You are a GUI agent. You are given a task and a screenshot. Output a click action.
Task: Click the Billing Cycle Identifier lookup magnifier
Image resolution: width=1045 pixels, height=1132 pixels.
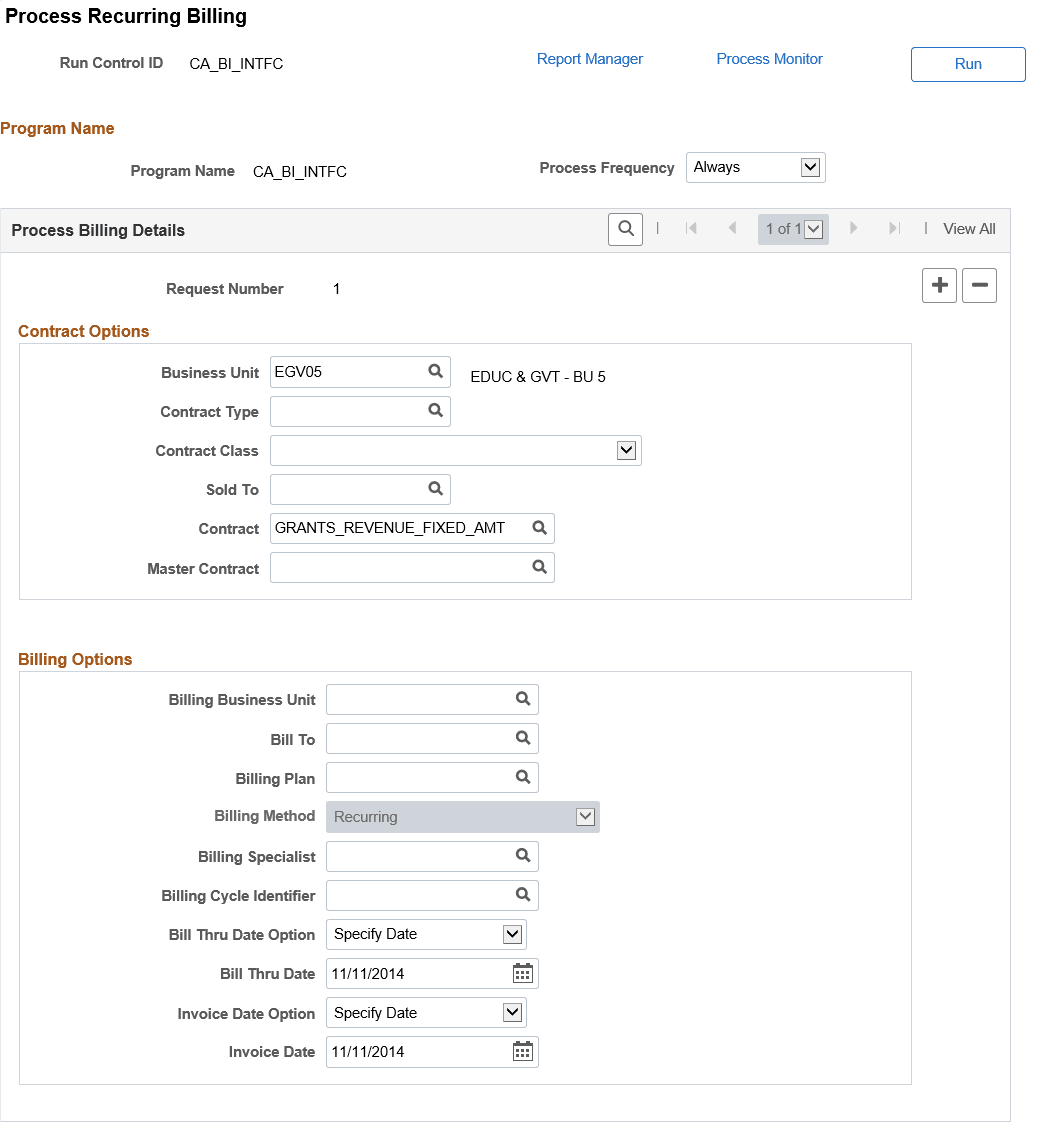click(521, 895)
